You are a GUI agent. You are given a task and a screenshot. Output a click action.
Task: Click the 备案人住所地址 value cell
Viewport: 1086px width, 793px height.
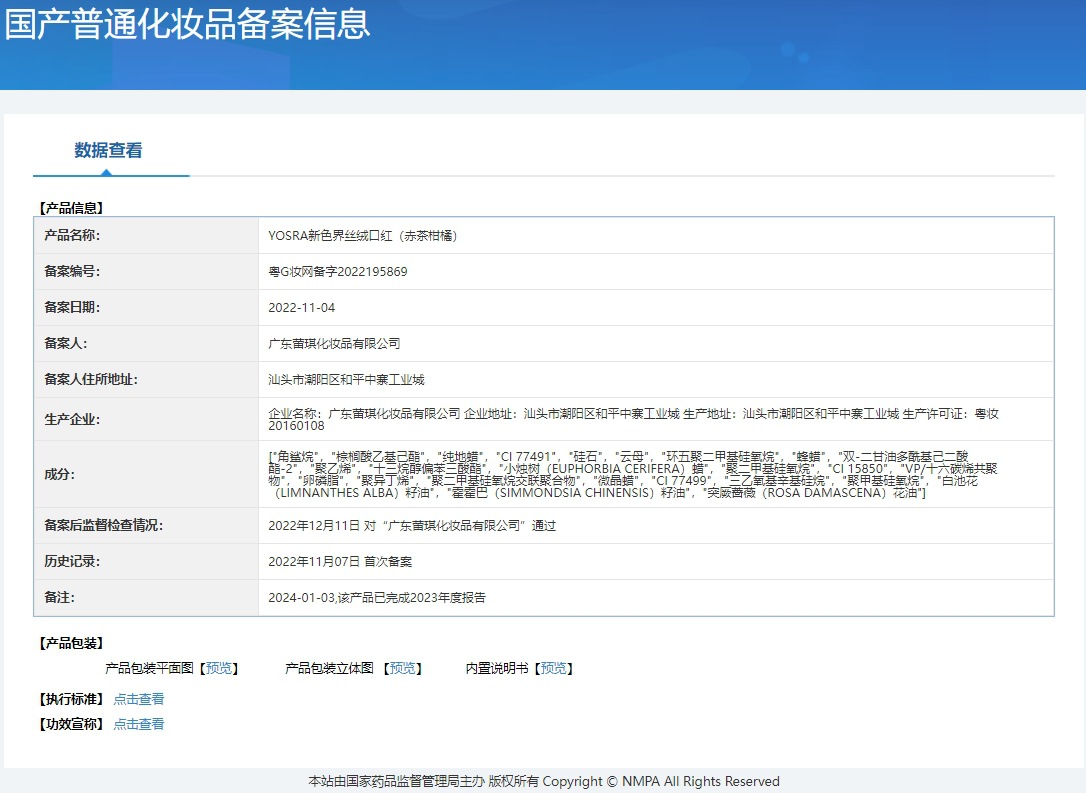coord(656,380)
